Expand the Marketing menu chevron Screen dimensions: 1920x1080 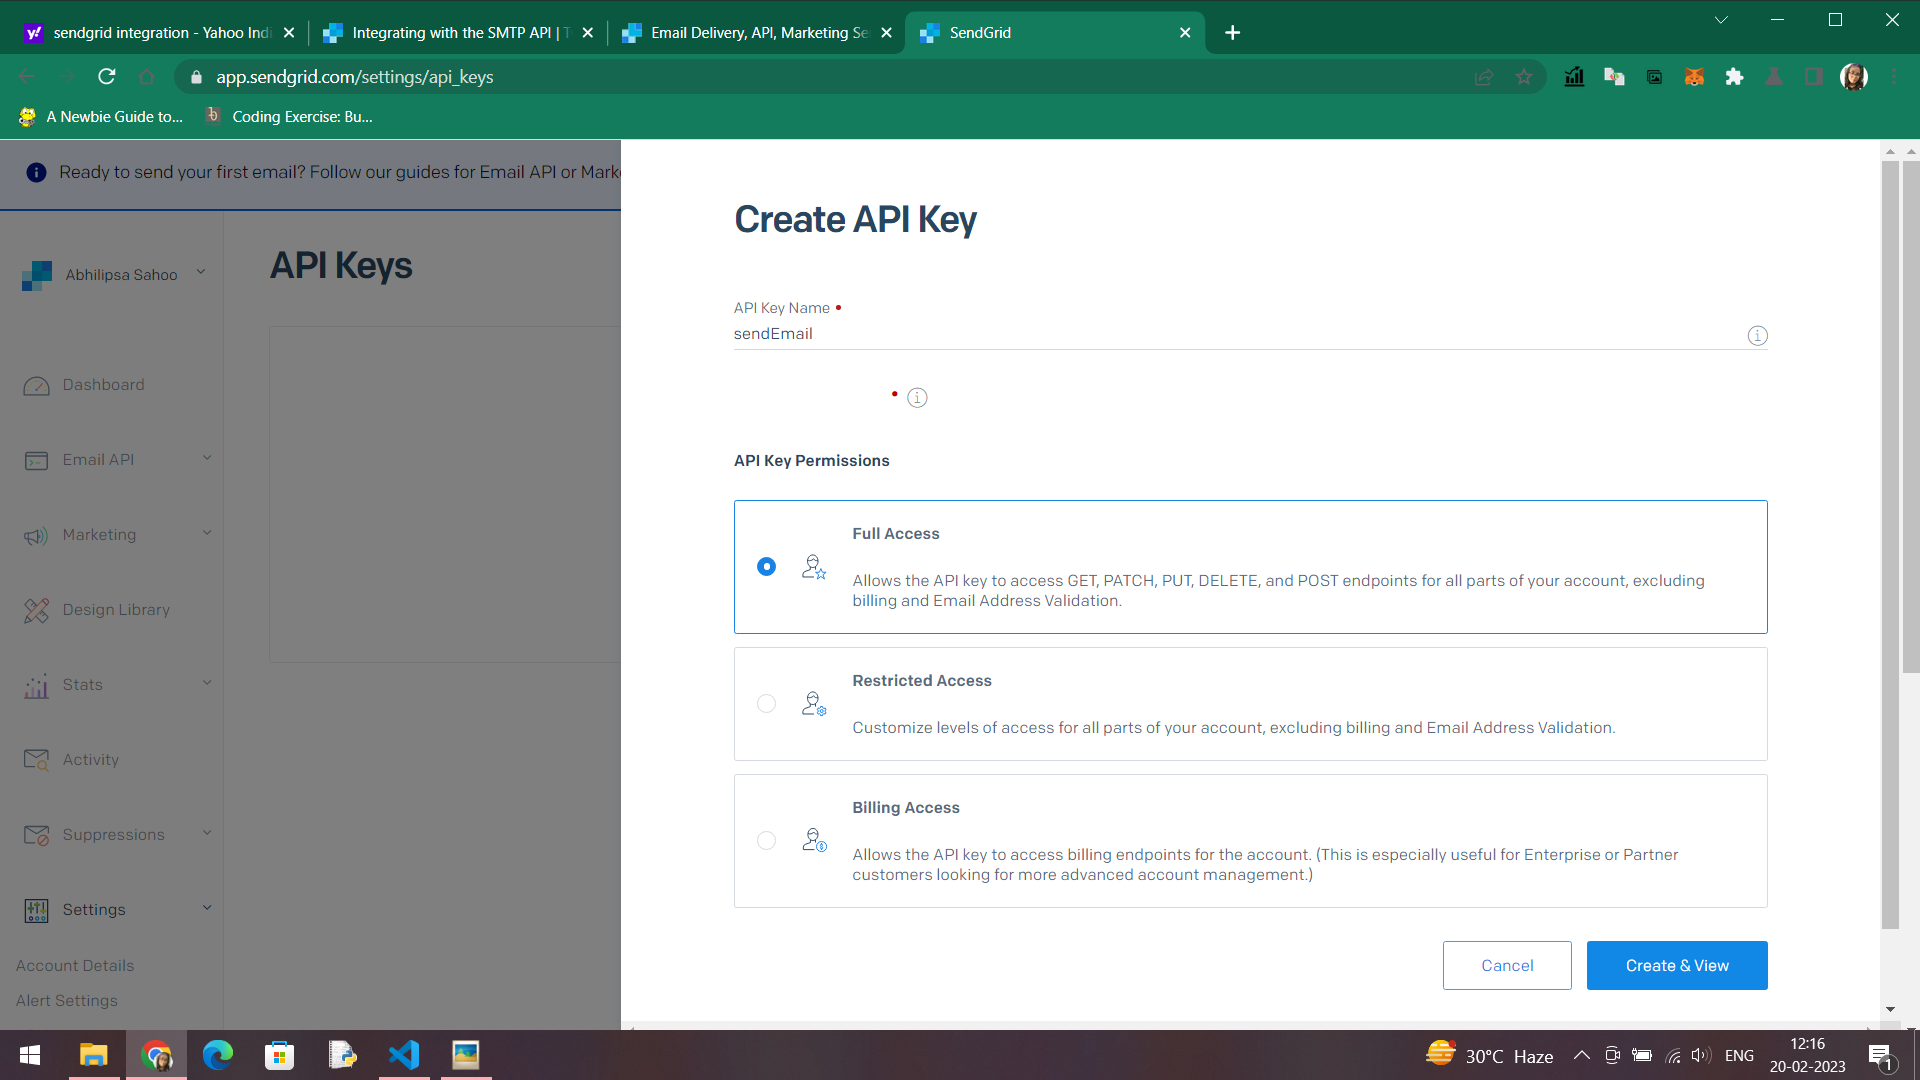point(207,533)
